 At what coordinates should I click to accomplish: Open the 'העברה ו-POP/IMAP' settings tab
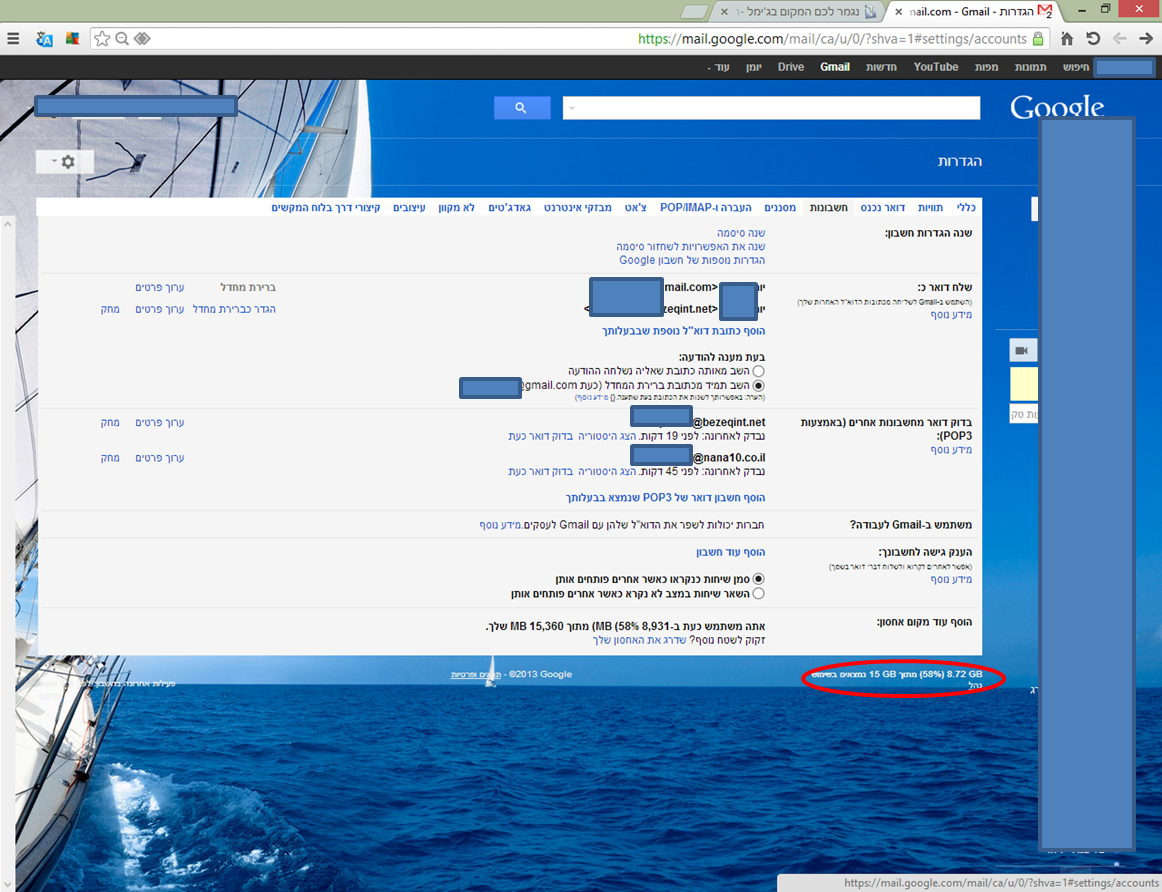(706, 207)
